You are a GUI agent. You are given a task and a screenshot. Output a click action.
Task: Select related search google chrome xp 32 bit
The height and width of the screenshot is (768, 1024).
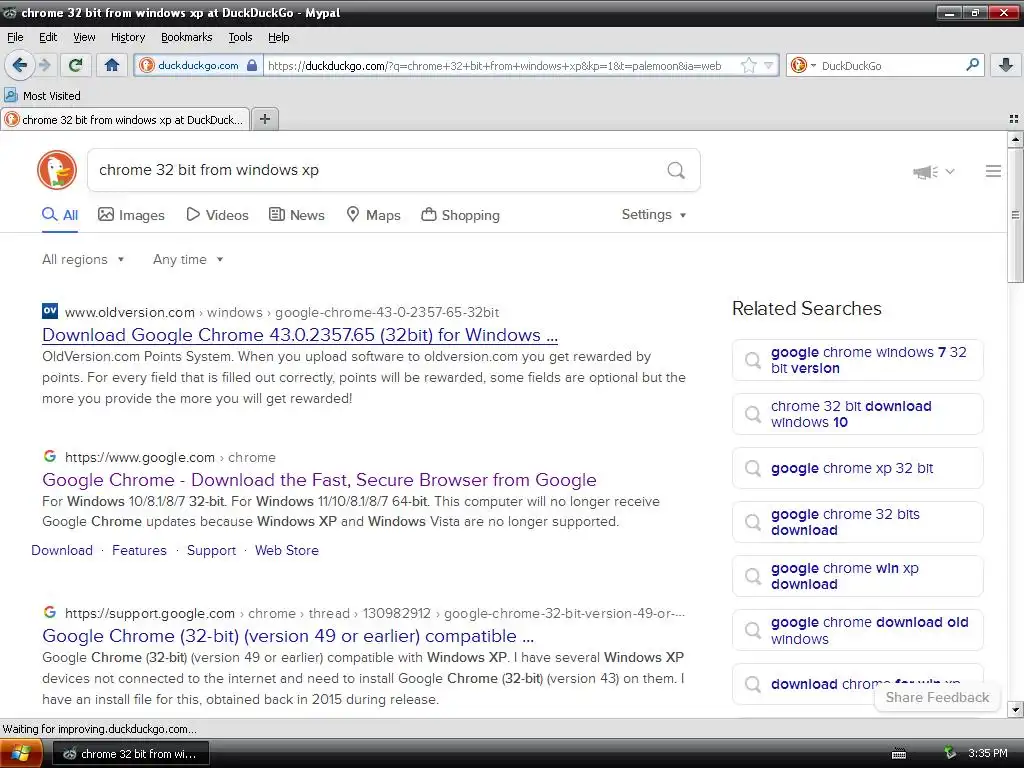857,468
